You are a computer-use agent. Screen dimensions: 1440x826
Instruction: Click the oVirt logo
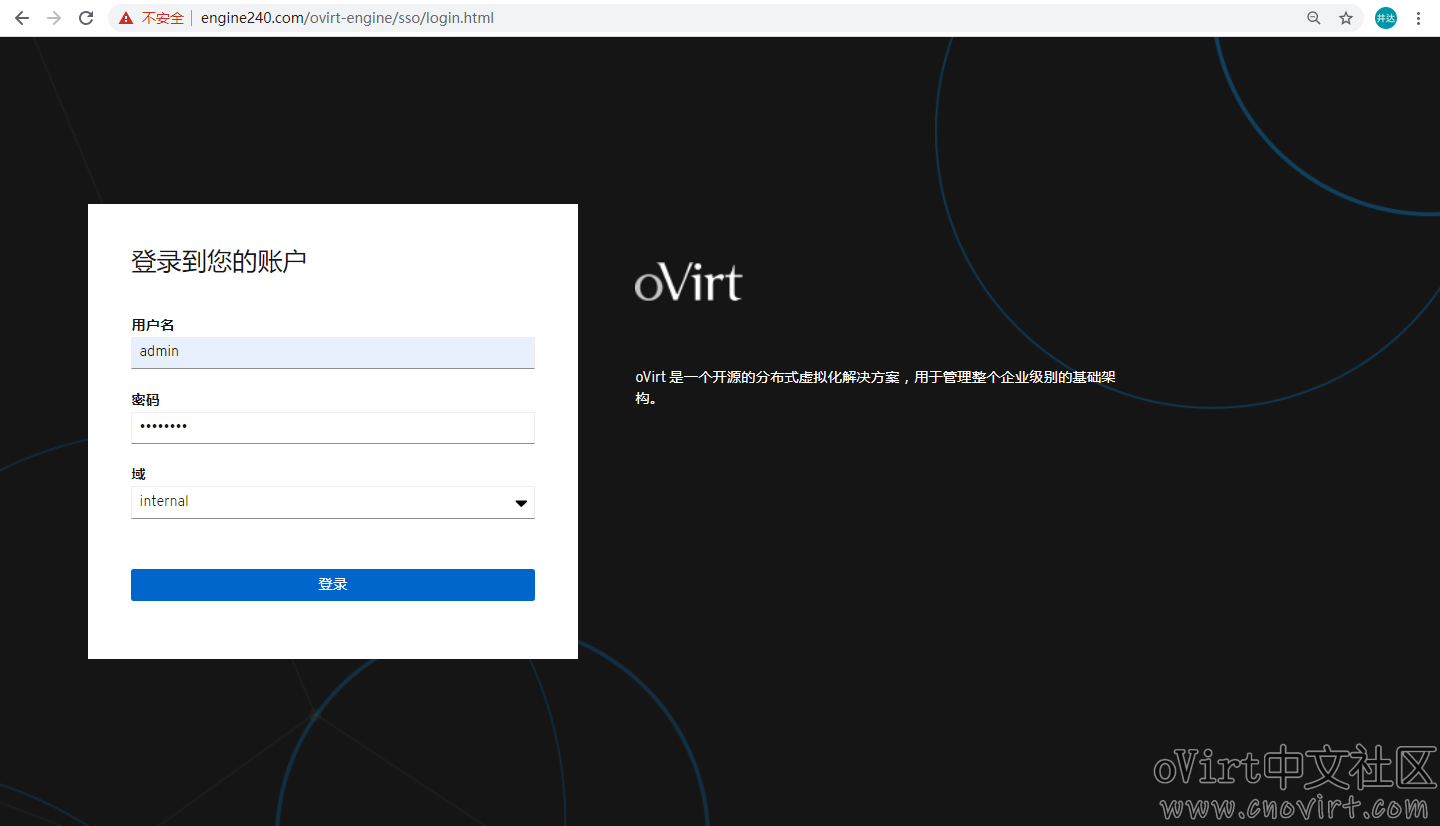pyautogui.click(x=689, y=282)
